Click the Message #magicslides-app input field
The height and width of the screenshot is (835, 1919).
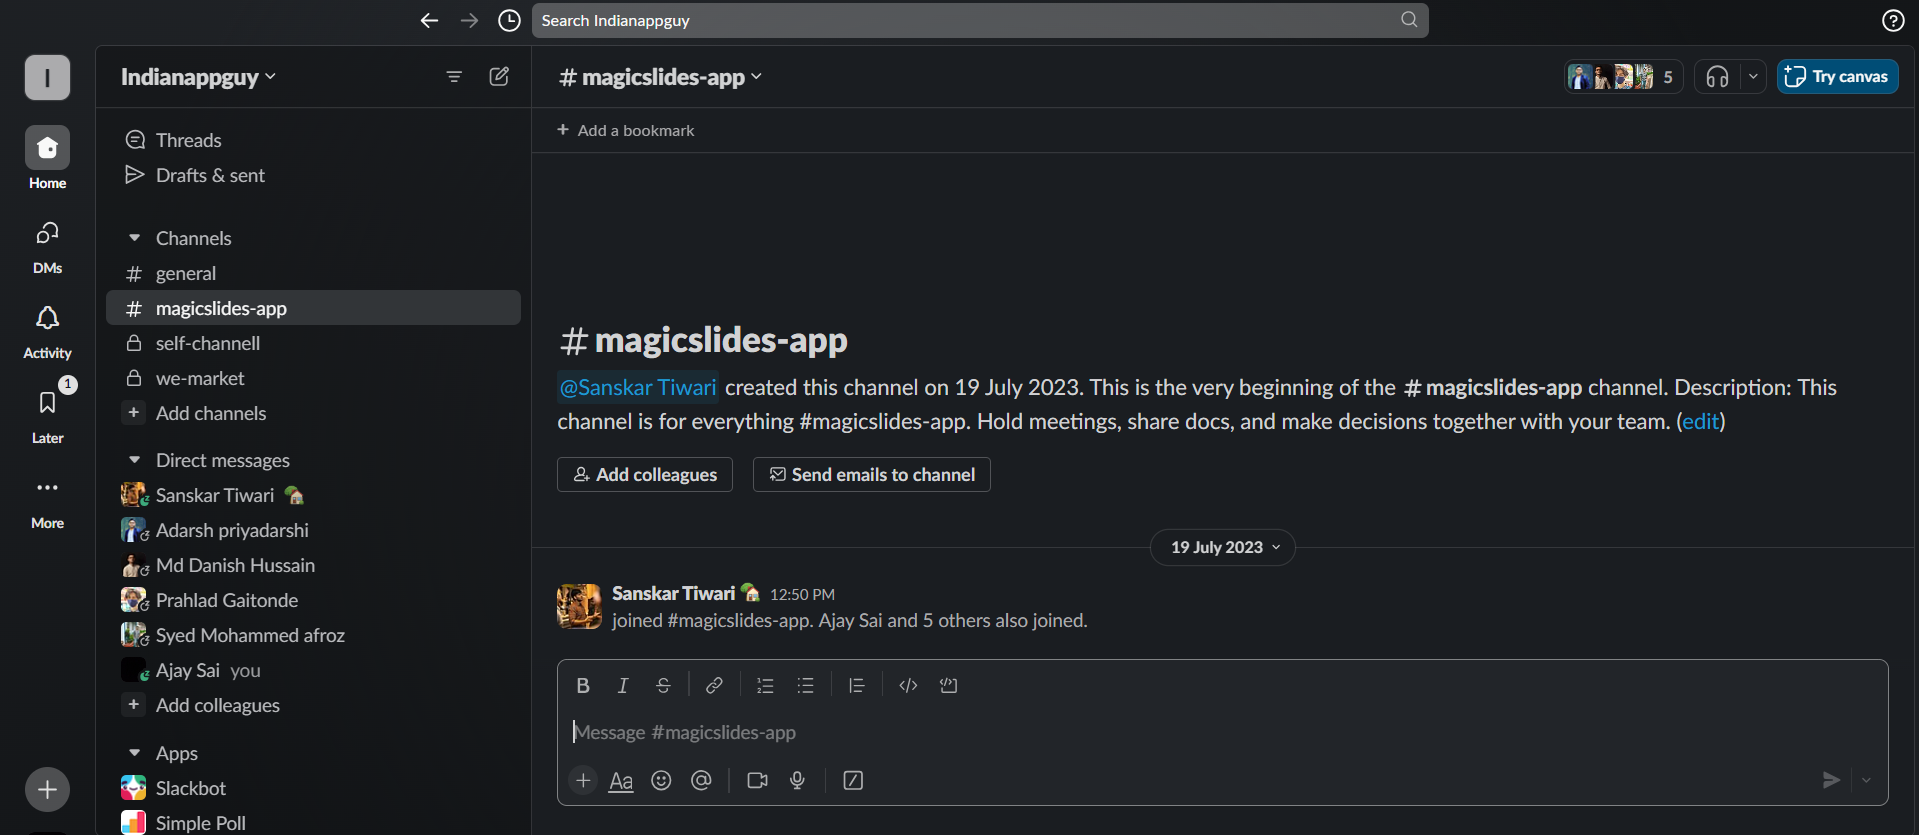pyautogui.click(x=1222, y=732)
